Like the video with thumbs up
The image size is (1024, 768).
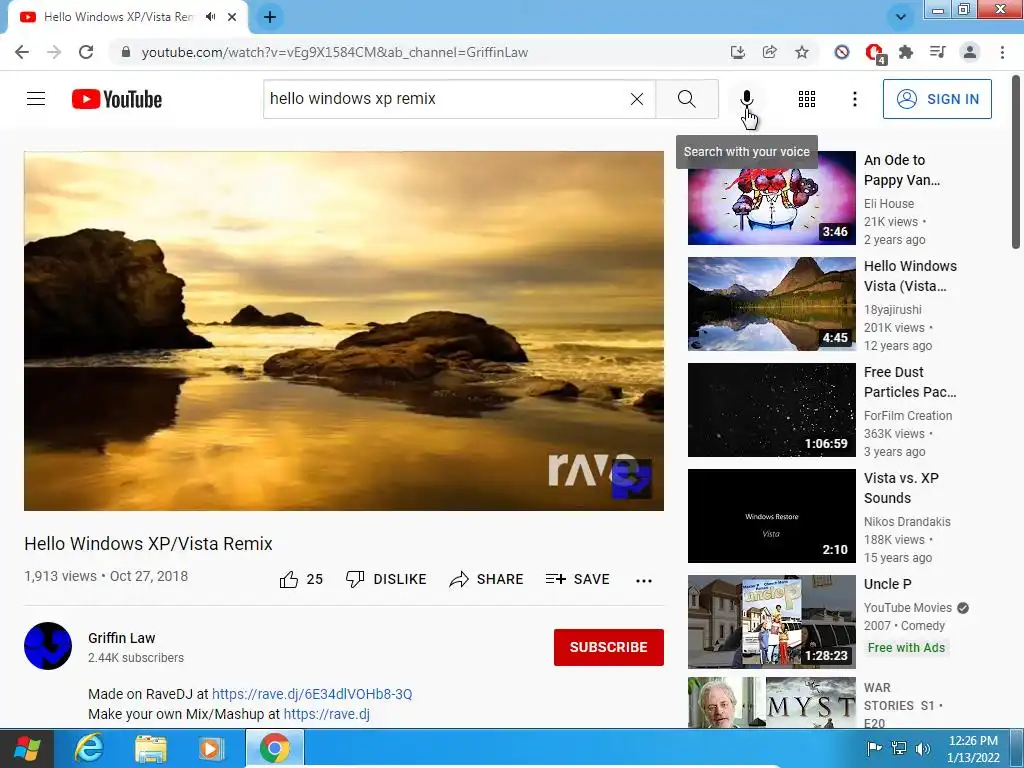[301, 579]
